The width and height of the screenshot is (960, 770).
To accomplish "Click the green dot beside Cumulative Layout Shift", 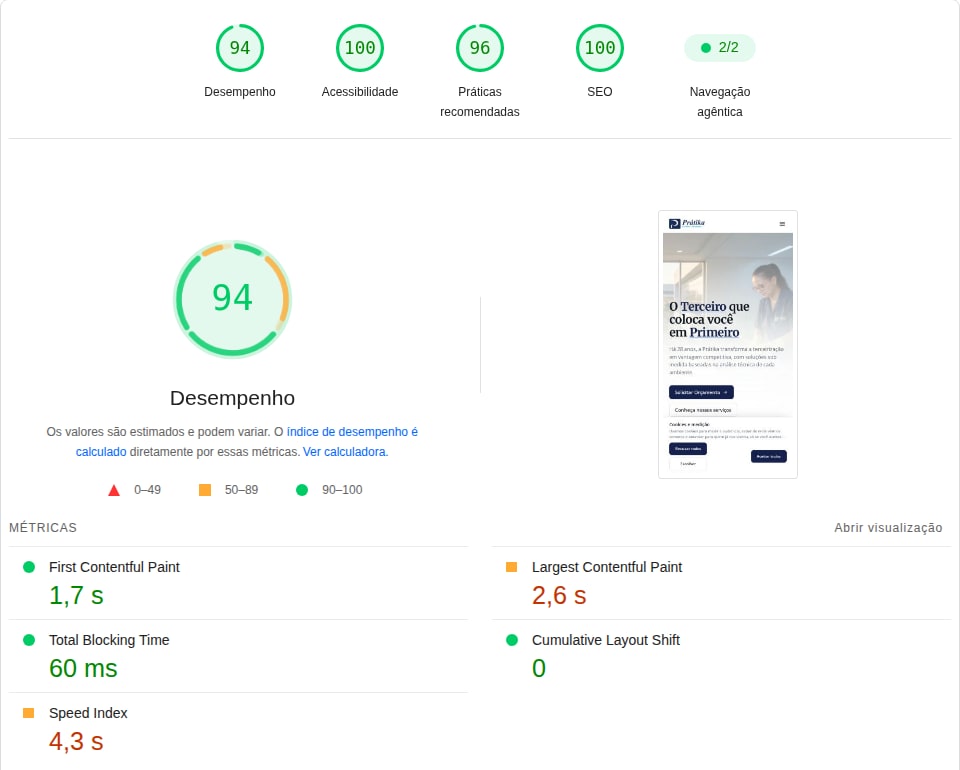I will 512,640.
